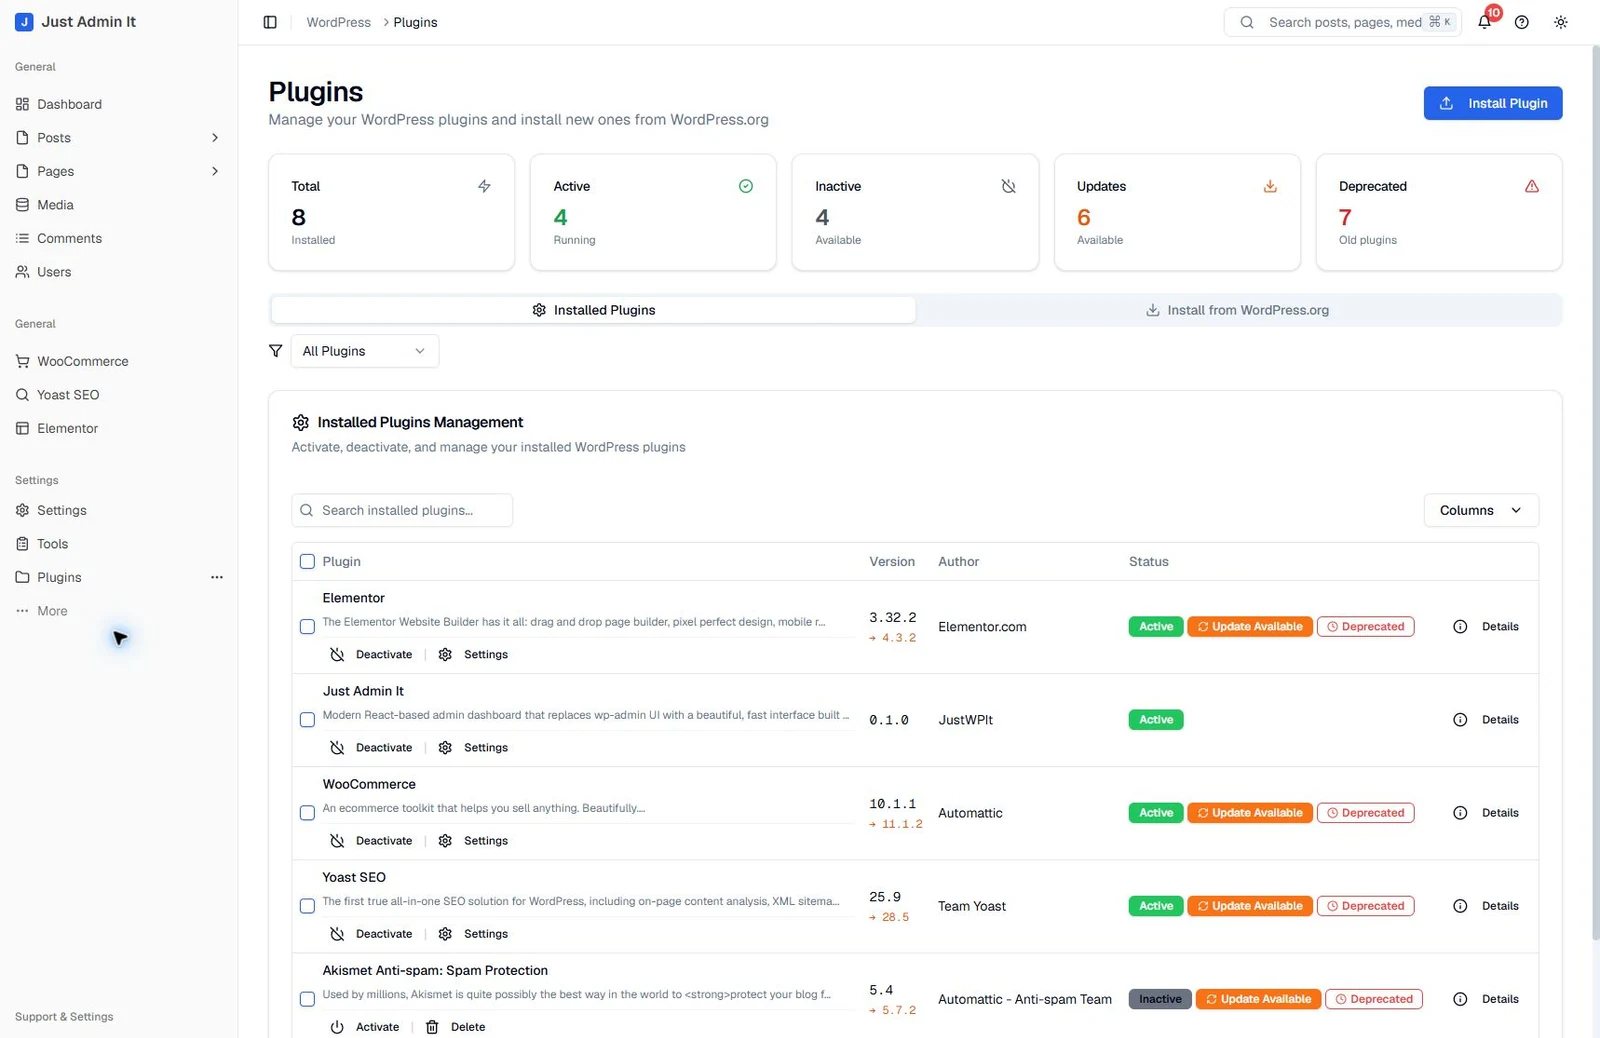The height and width of the screenshot is (1038, 1600).
Task: Click the Comments list icon
Action: [22, 238]
